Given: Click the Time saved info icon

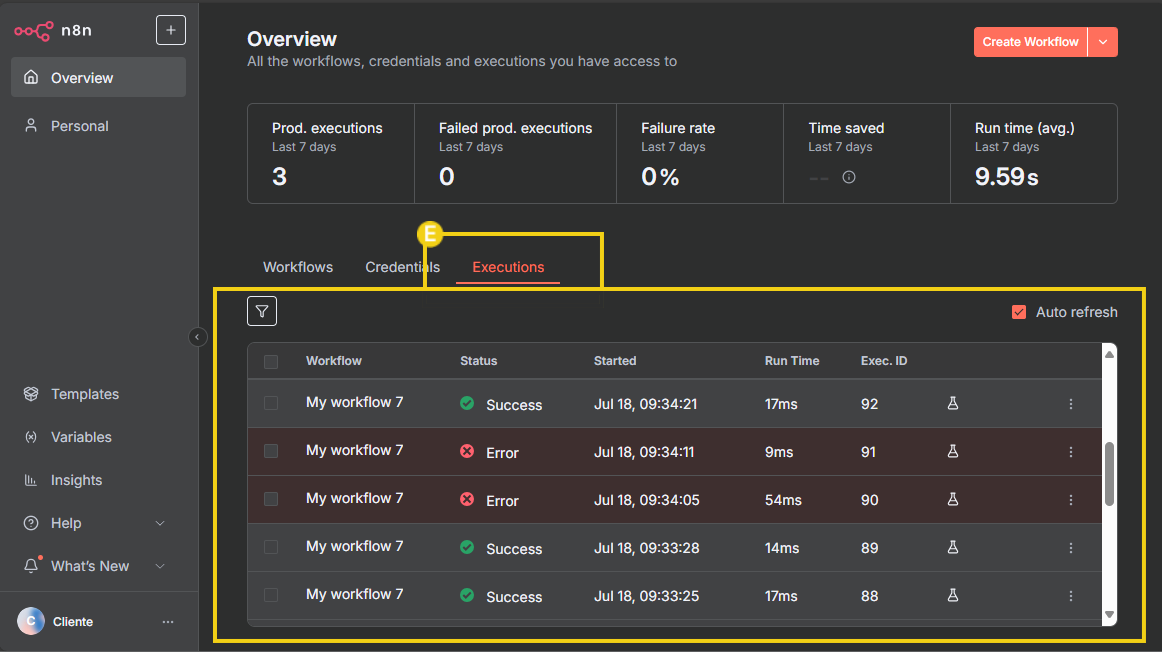Looking at the screenshot, I should pyautogui.click(x=849, y=177).
